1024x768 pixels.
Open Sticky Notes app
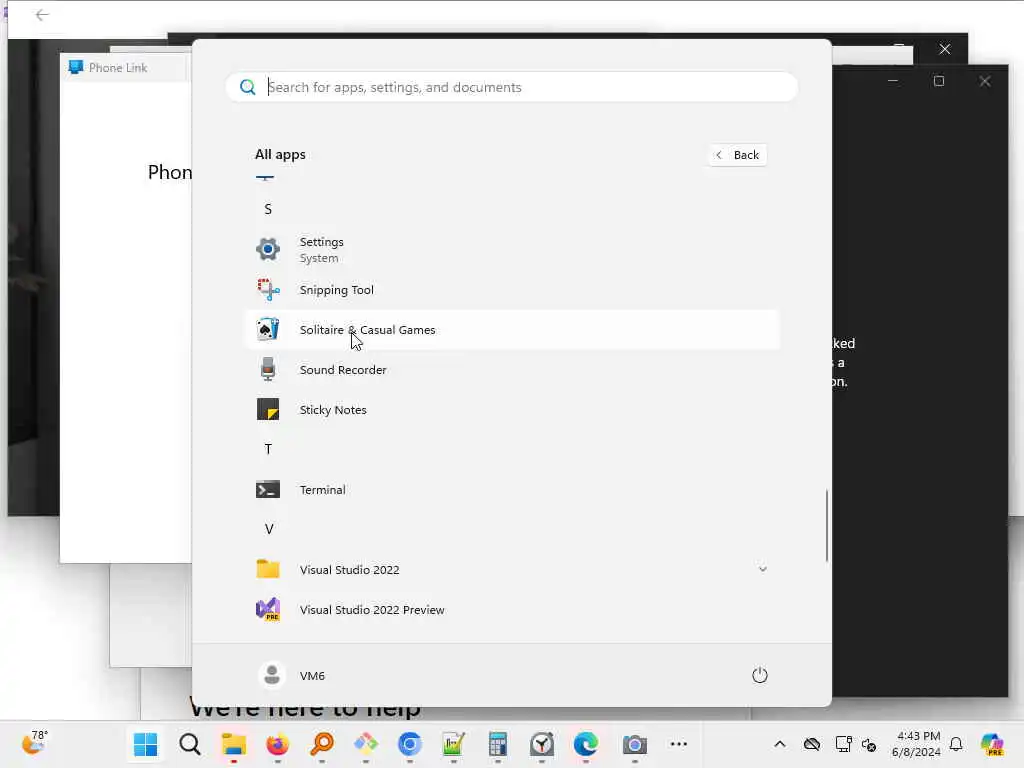[511, 409]
